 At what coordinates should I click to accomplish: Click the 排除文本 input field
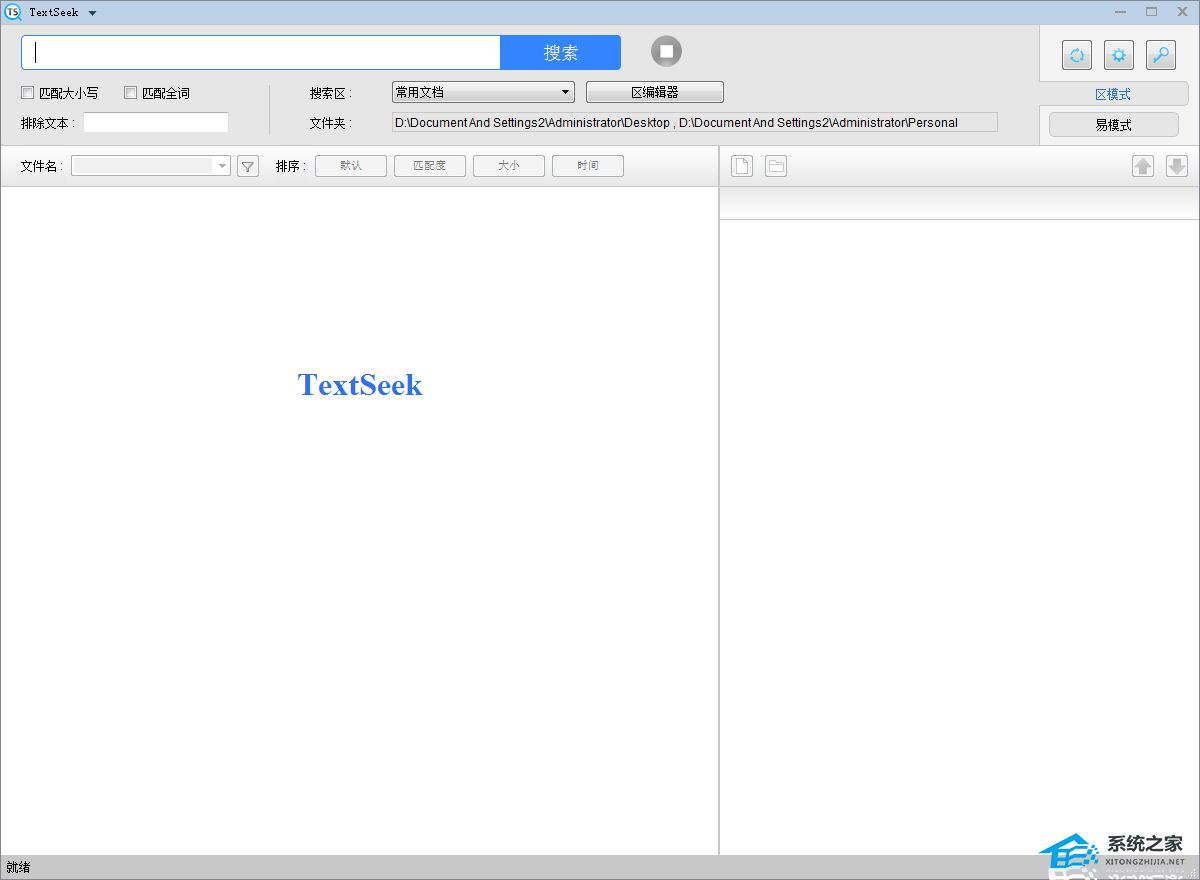point(156,123)
